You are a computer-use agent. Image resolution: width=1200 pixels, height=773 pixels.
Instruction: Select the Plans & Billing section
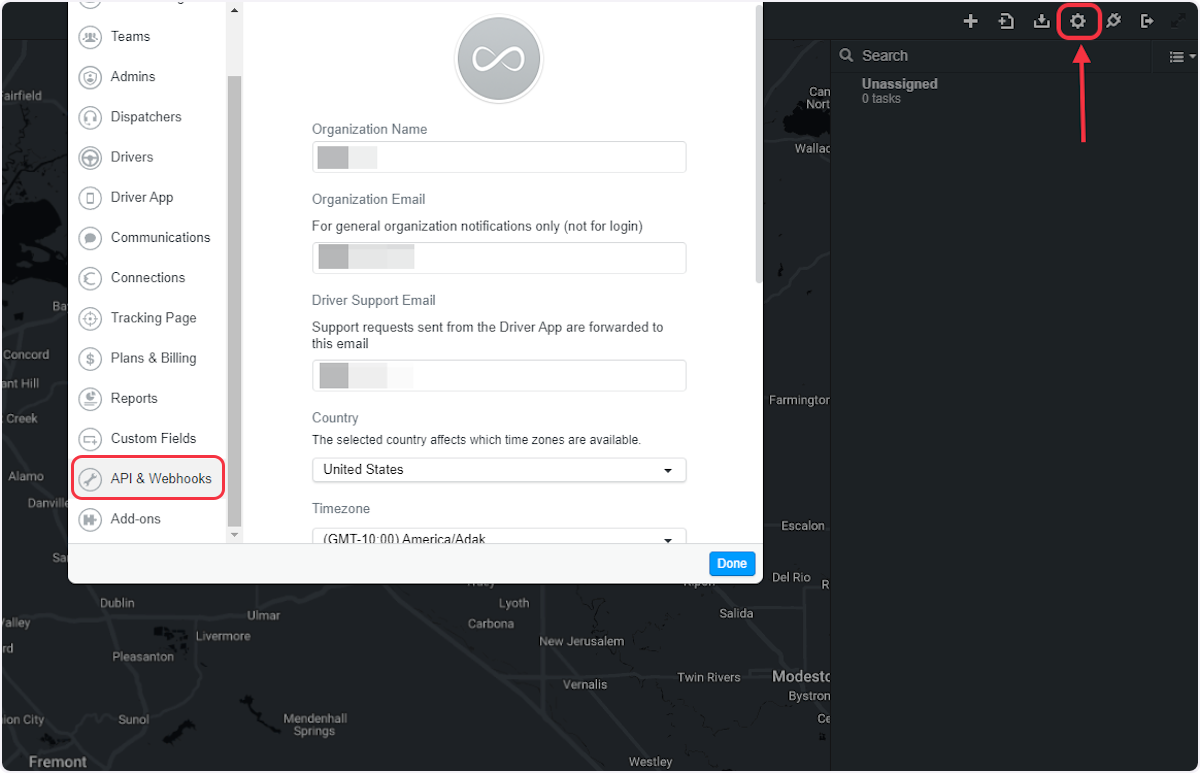tap(152, 358)
